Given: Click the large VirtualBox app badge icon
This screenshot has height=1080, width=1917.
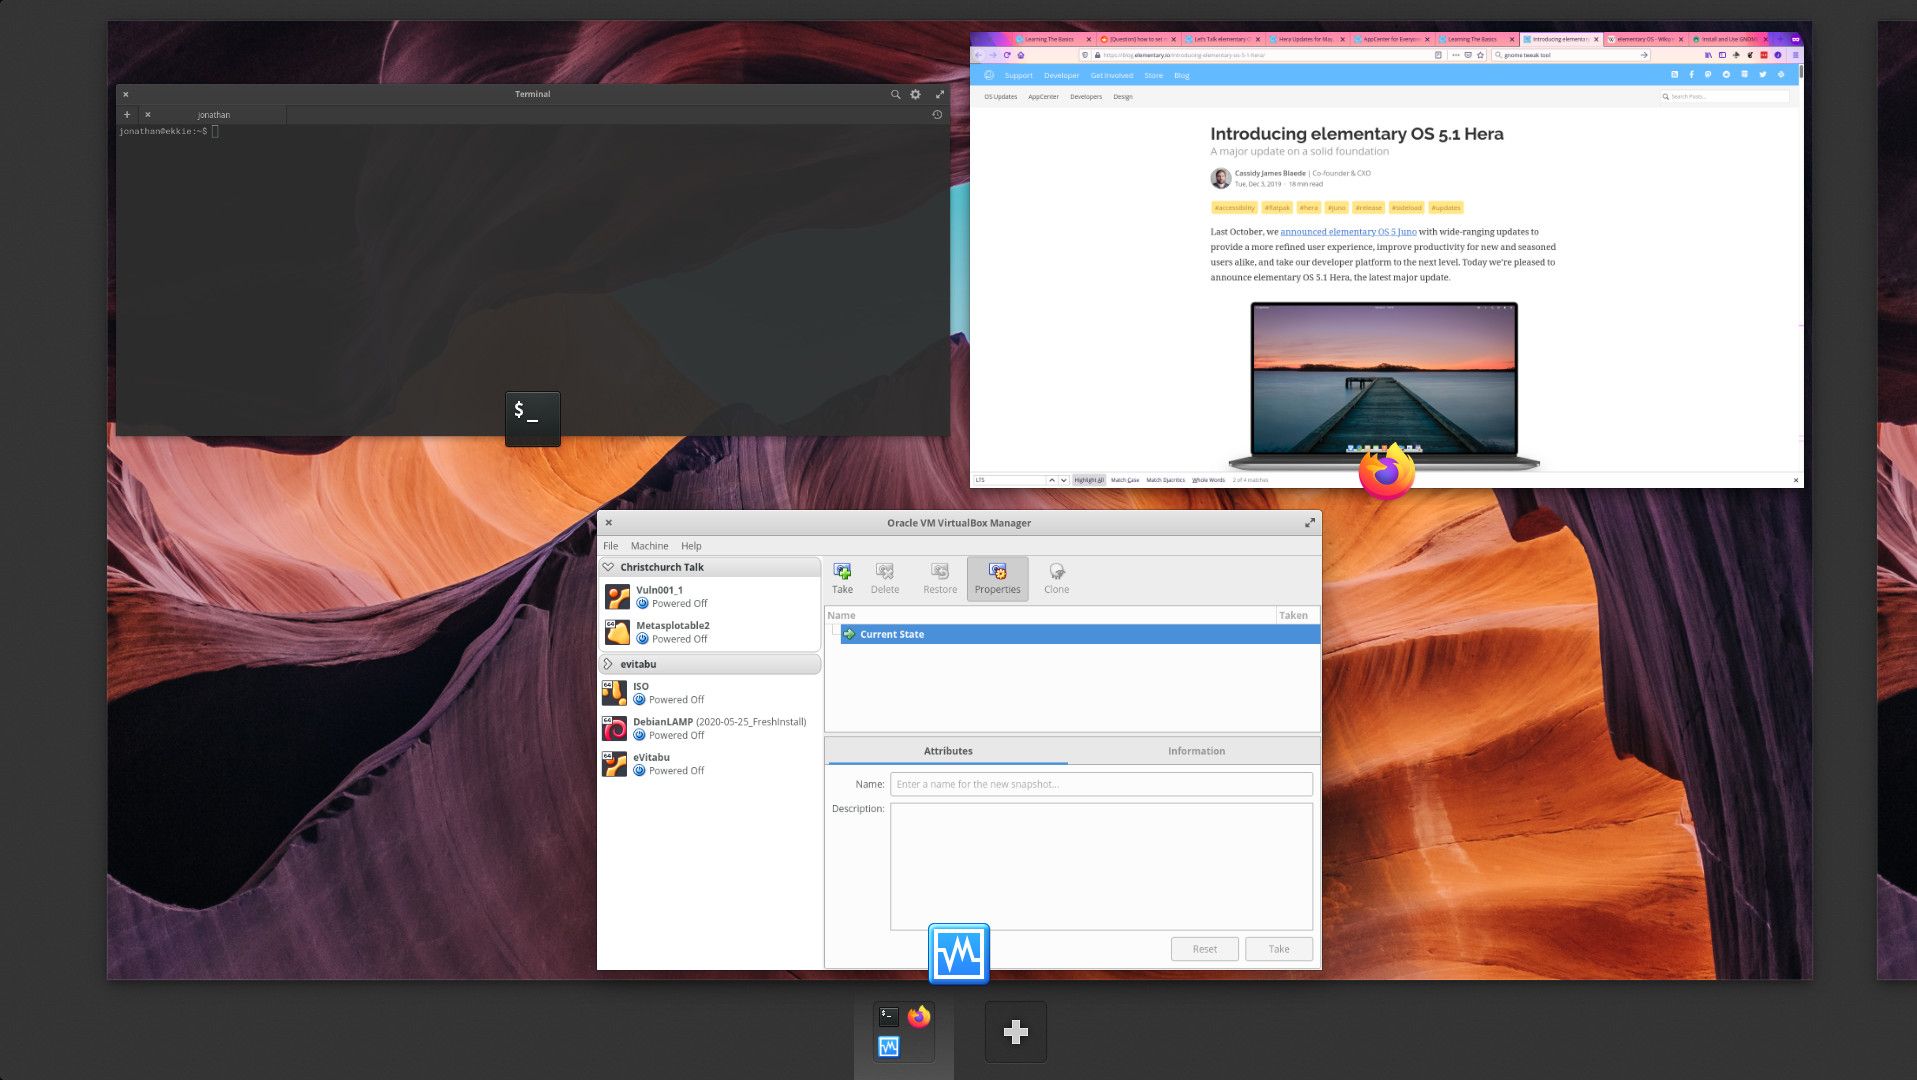Looking at the screenshot, I should click(x=958, y=953).
